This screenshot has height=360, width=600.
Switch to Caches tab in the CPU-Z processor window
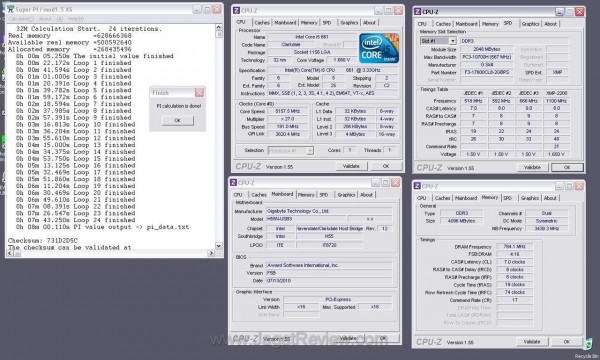tap(262, 23)
